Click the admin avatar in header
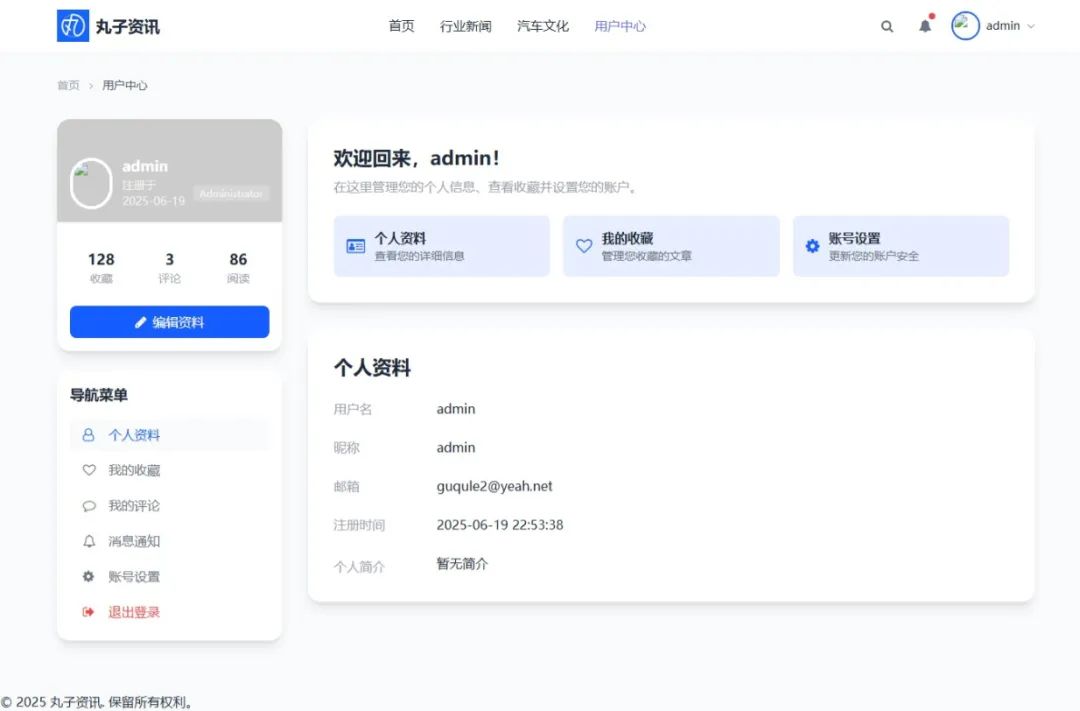Screen dimensions: 1080x711 point(965,25)
